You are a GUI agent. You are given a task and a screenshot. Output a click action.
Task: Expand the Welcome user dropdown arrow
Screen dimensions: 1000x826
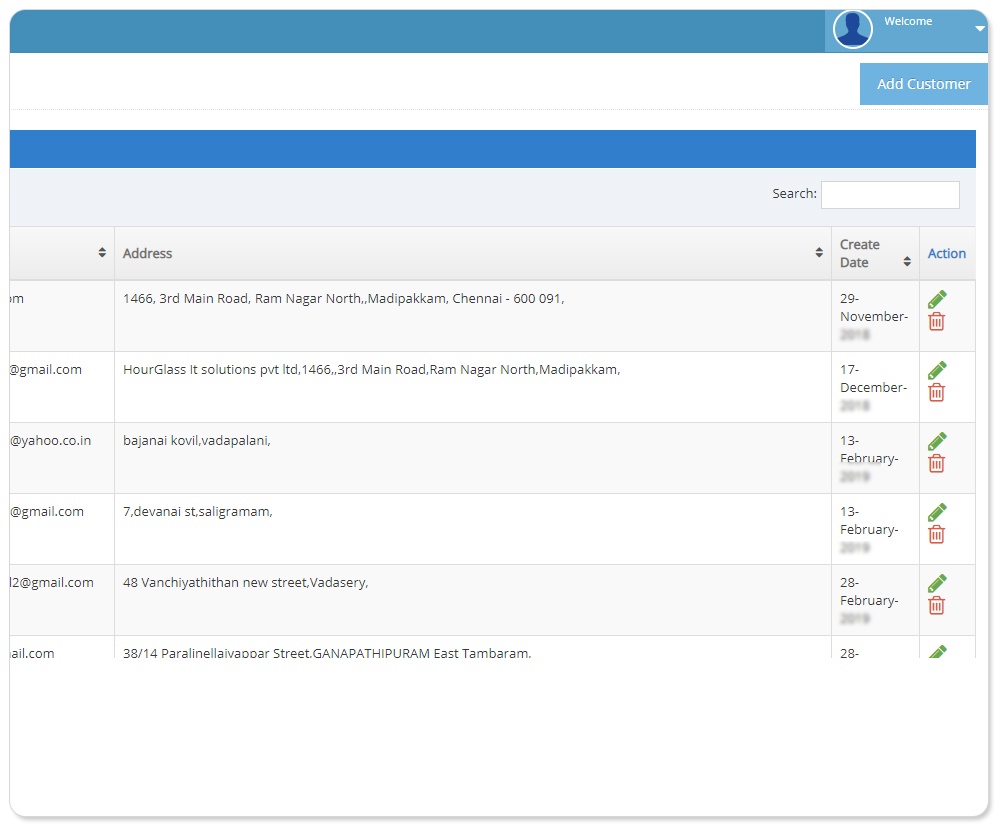979,29
